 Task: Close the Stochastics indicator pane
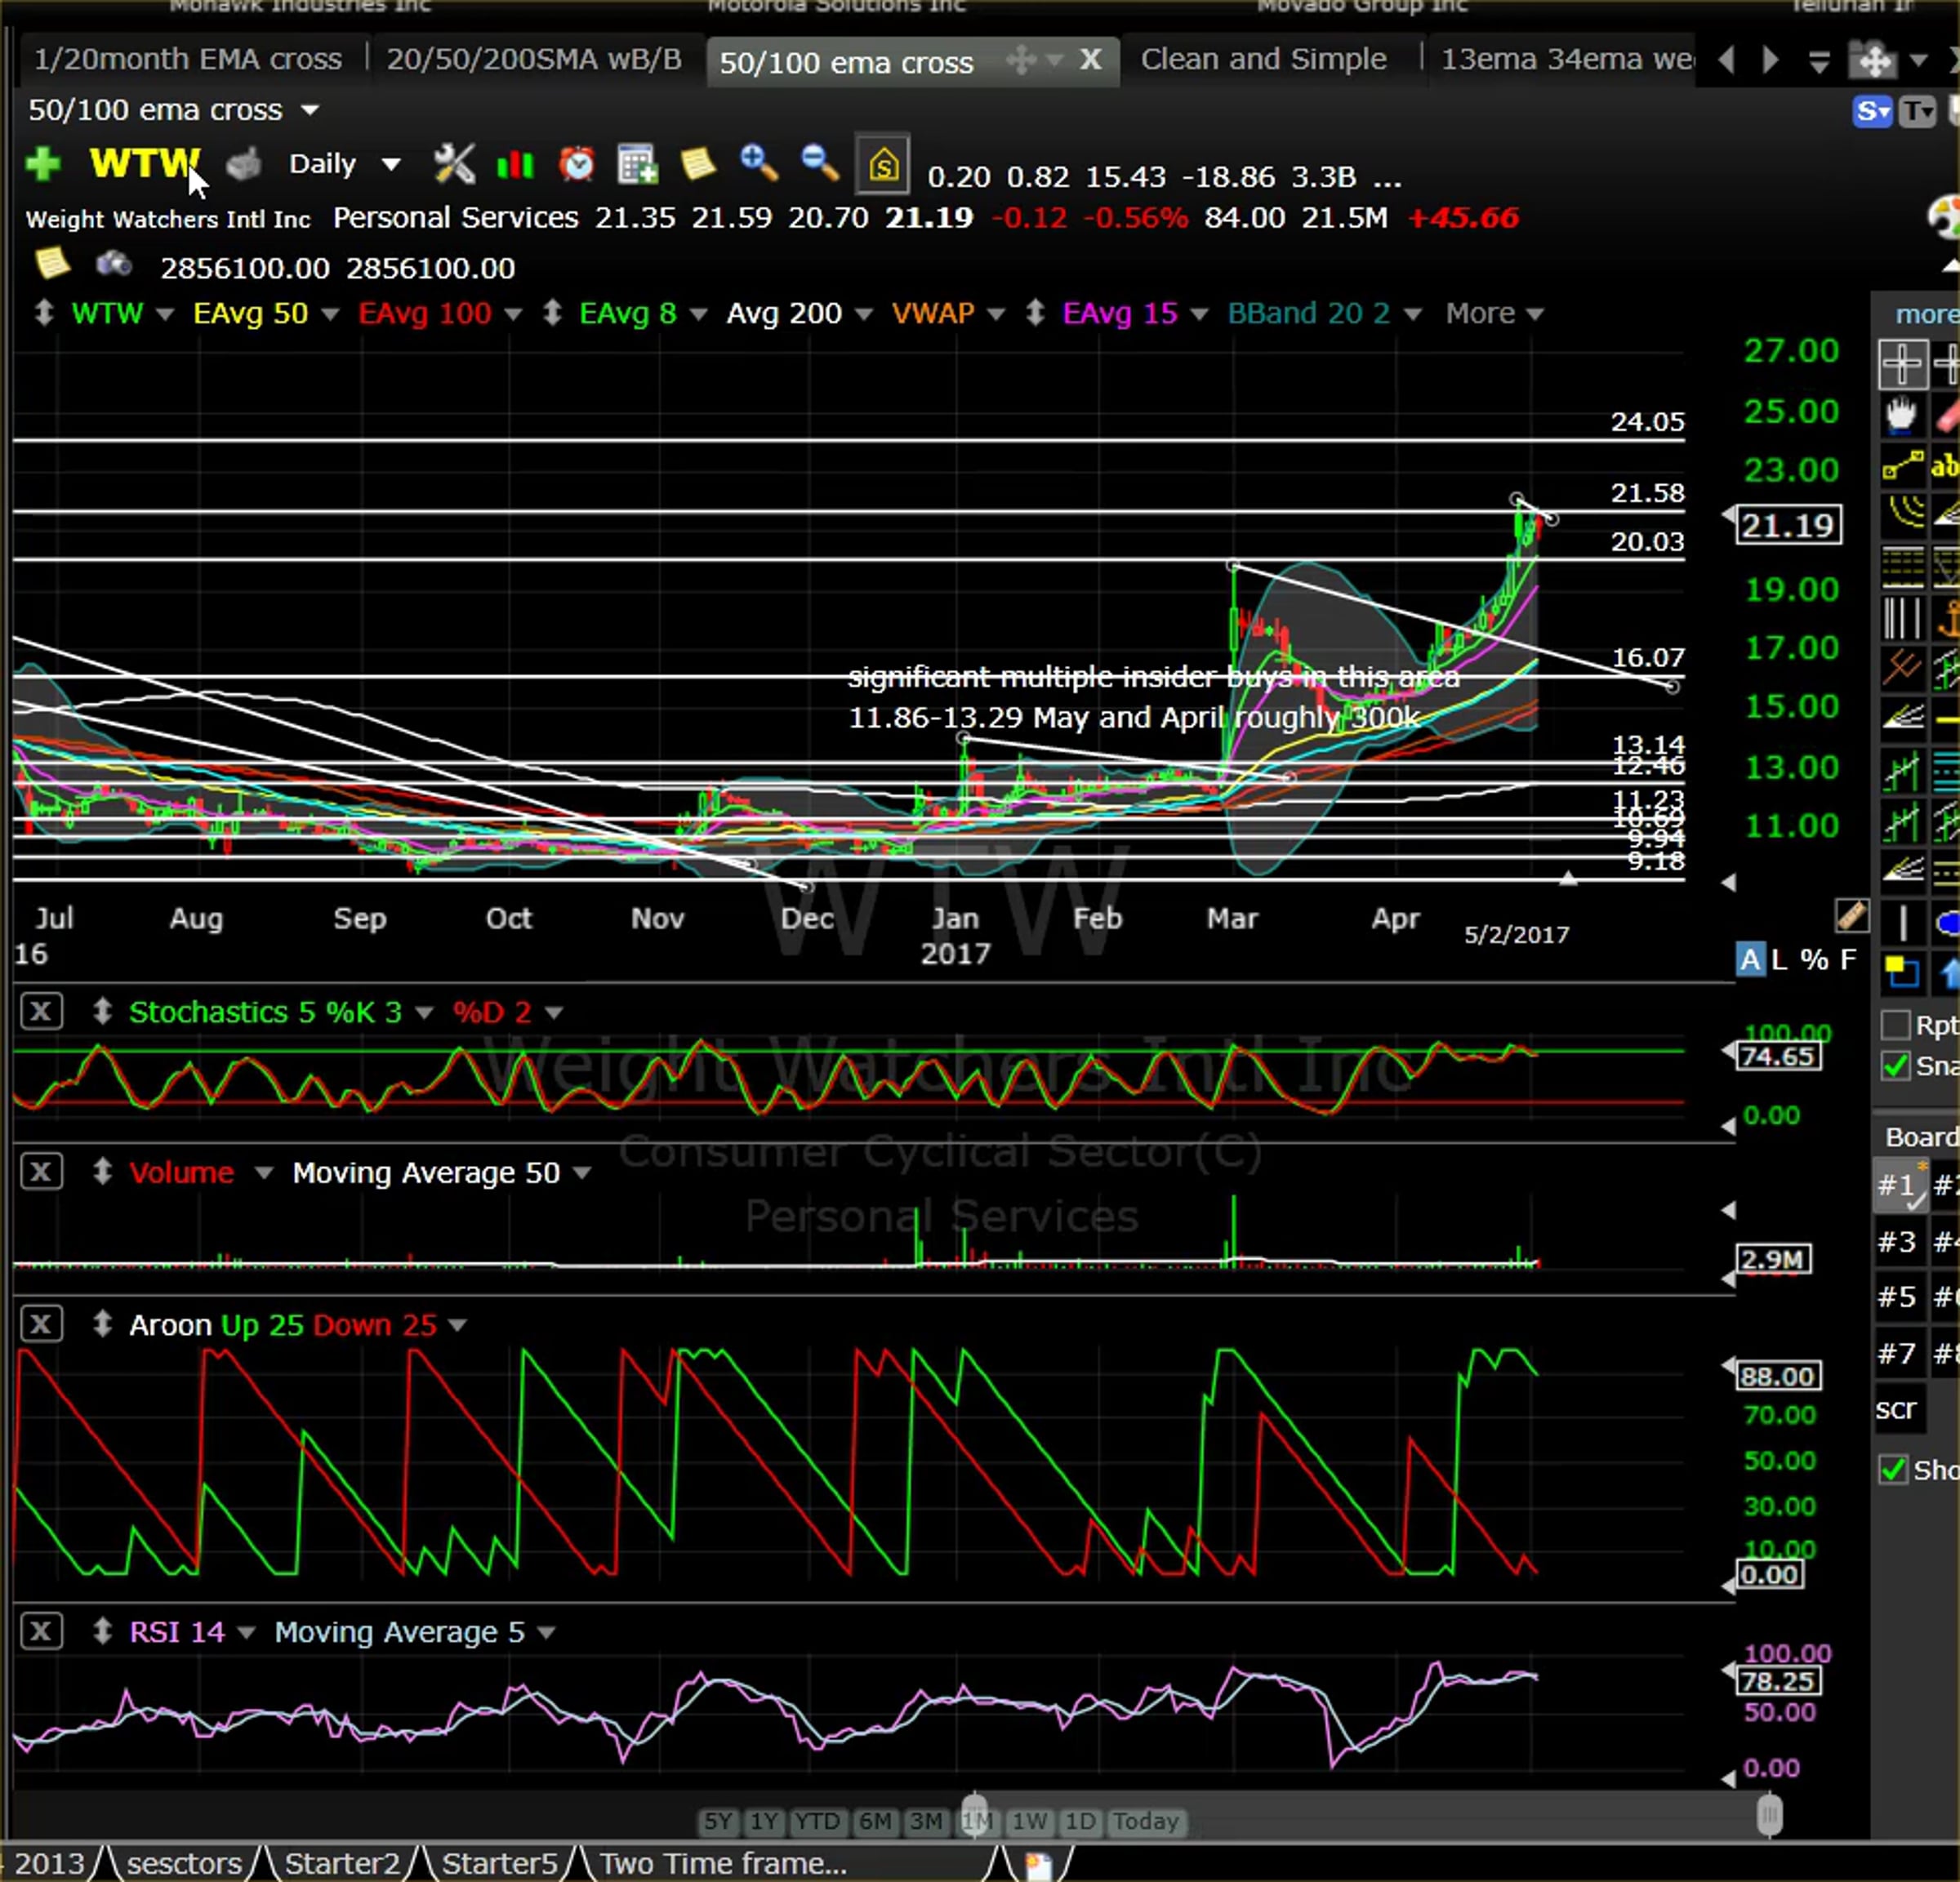click(x=41, y=1011)
